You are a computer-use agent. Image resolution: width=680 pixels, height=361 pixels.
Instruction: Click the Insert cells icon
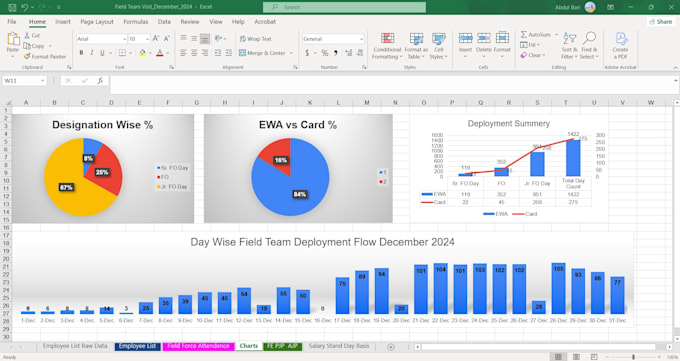point(465,38)
